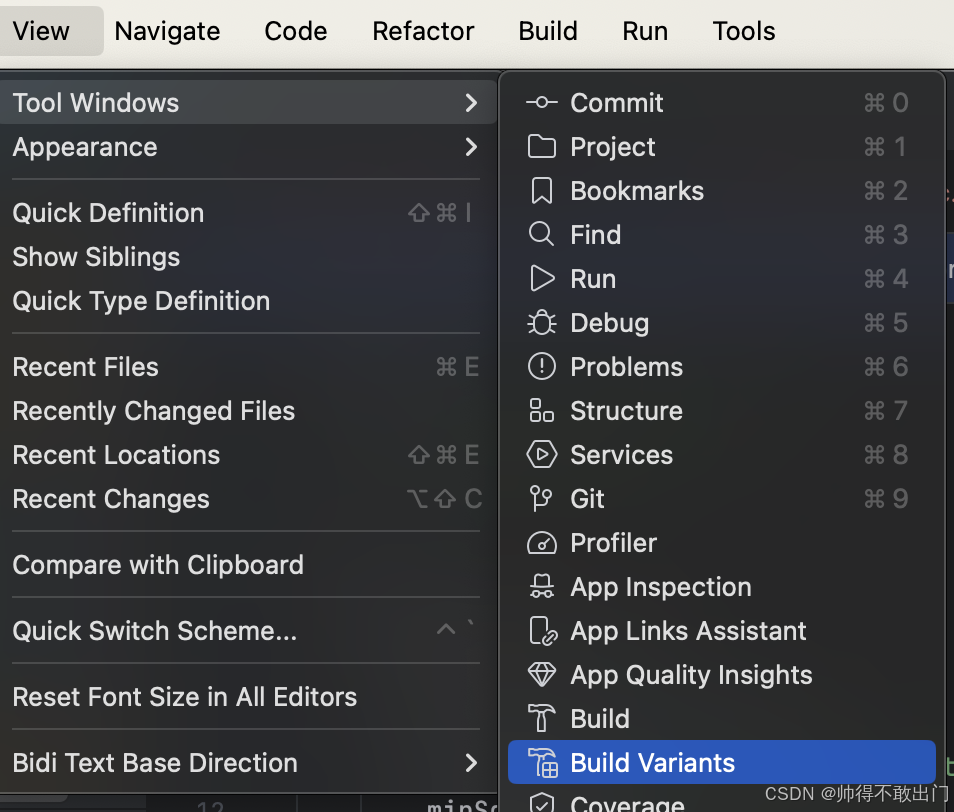Click the Git branch icon

click(541, 499)
